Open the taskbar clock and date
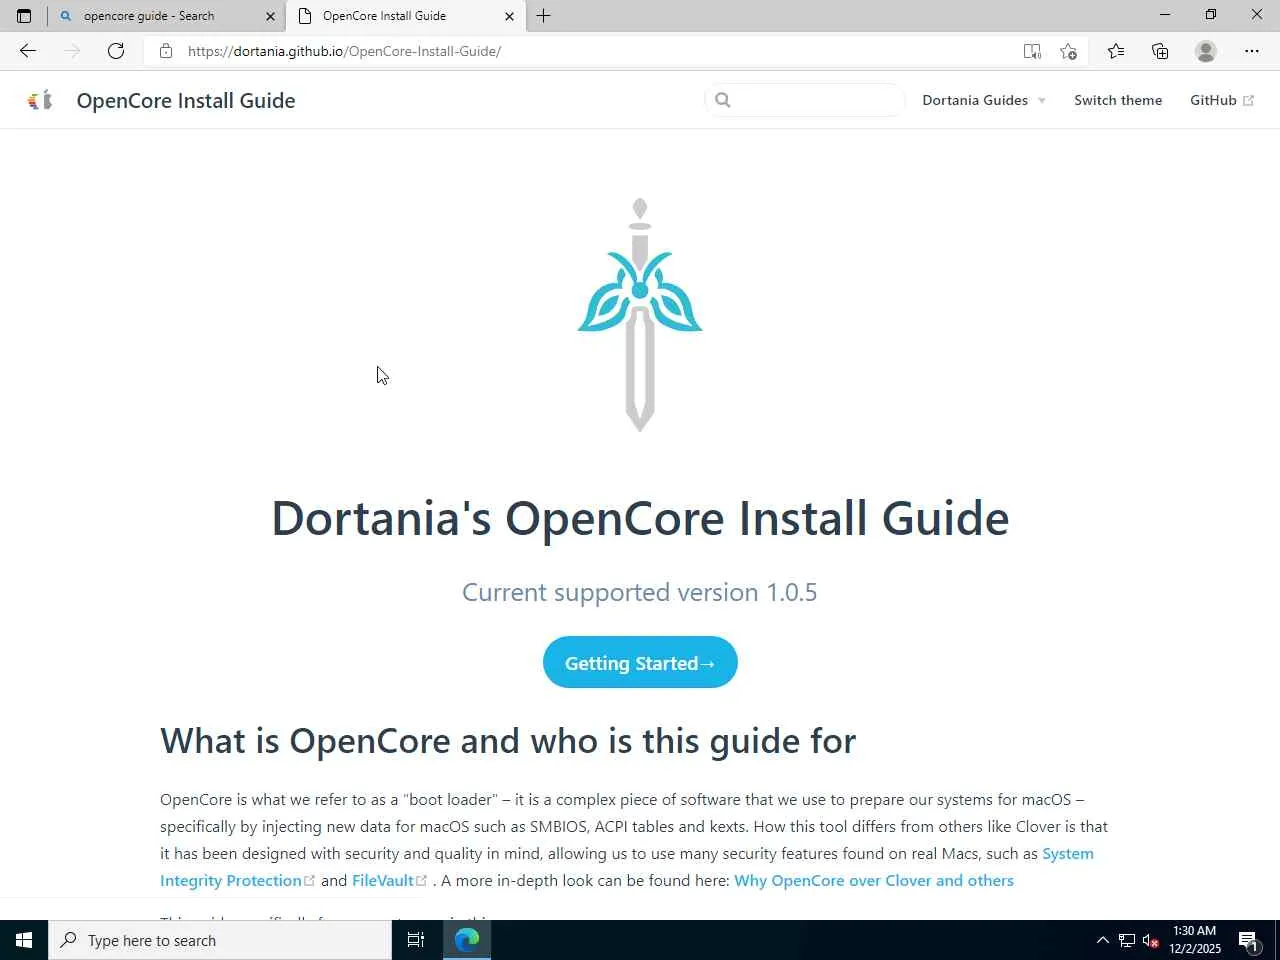The image size is (1280, 960). coord(1195,940)
